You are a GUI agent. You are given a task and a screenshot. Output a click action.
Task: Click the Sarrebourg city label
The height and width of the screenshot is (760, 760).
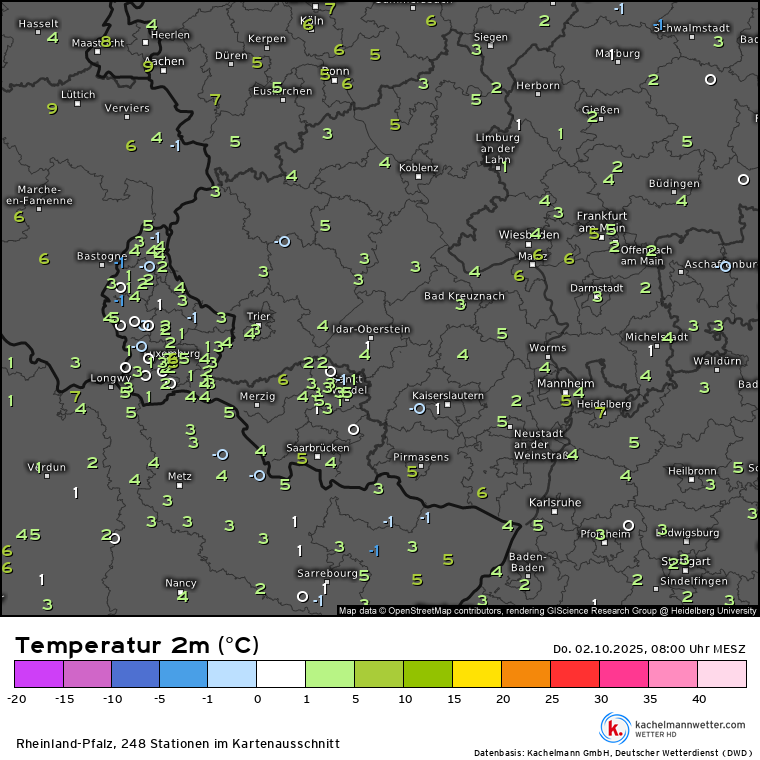[x=327, y=573]
